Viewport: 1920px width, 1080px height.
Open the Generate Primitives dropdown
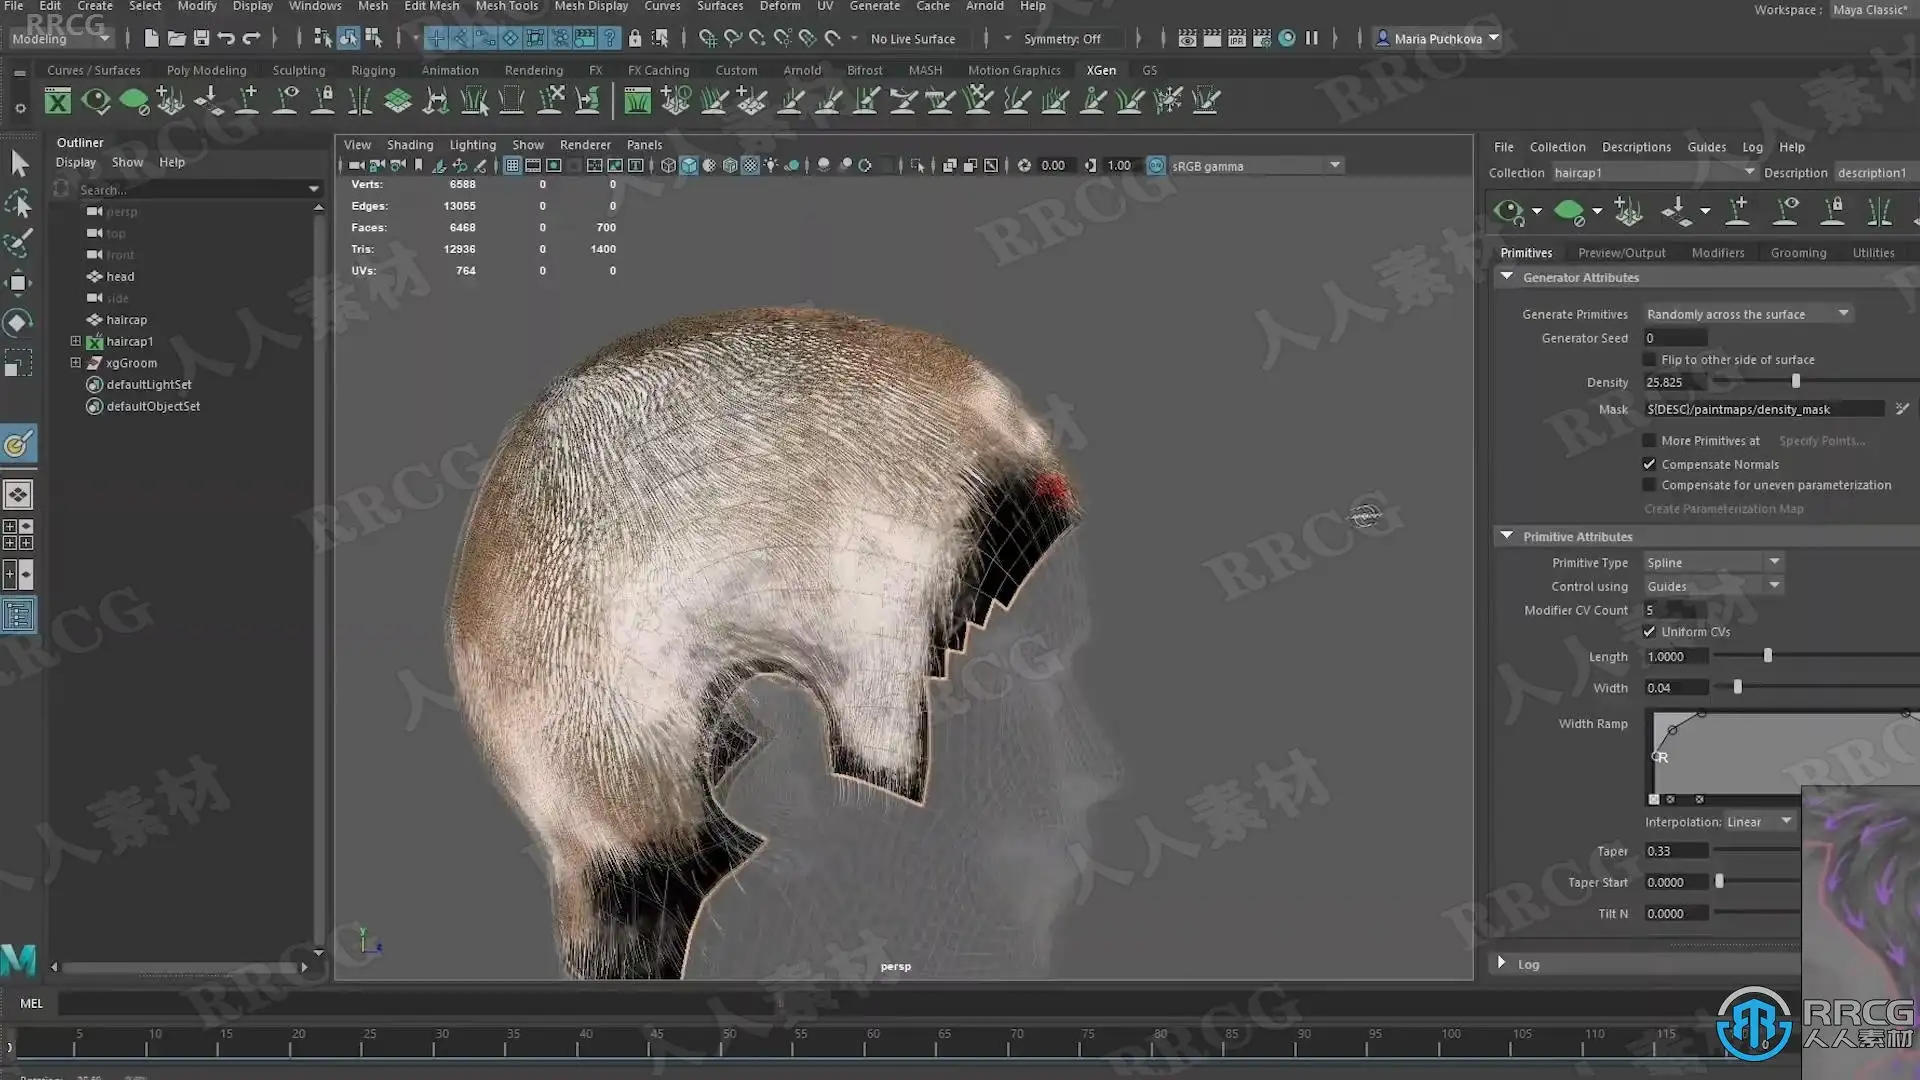(x=1748, y=314)
